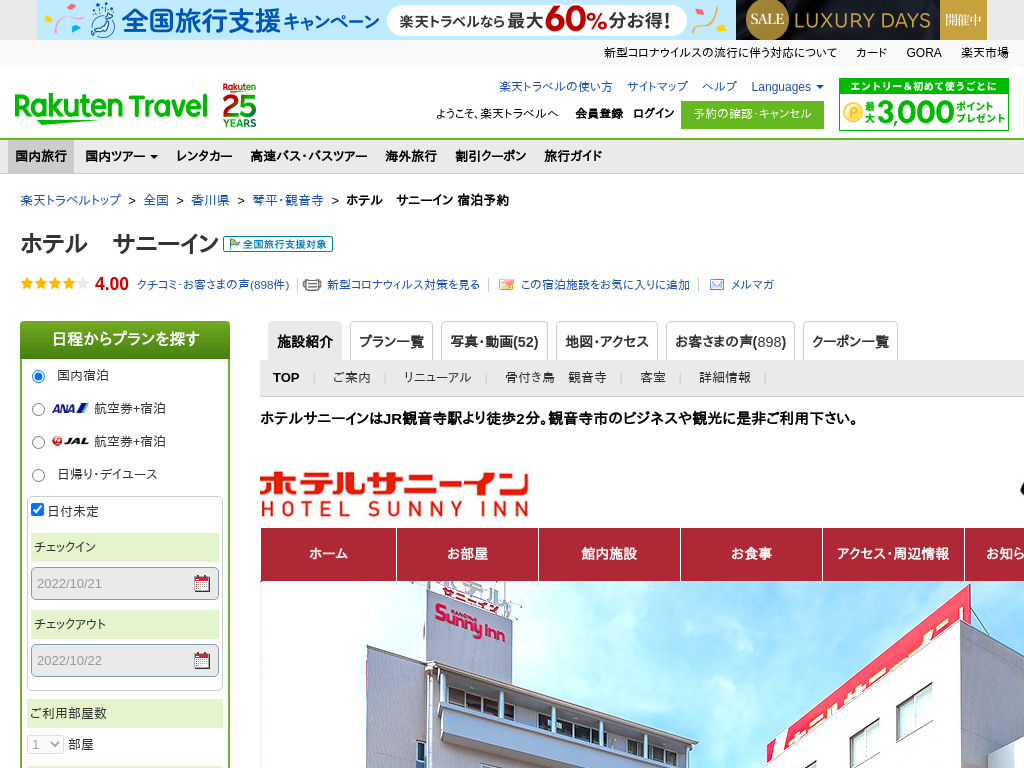Jump to the 骨付き鳥 観音寺 sub-section
This screenshot has width=1024, height=768.
tap(556, 377)
